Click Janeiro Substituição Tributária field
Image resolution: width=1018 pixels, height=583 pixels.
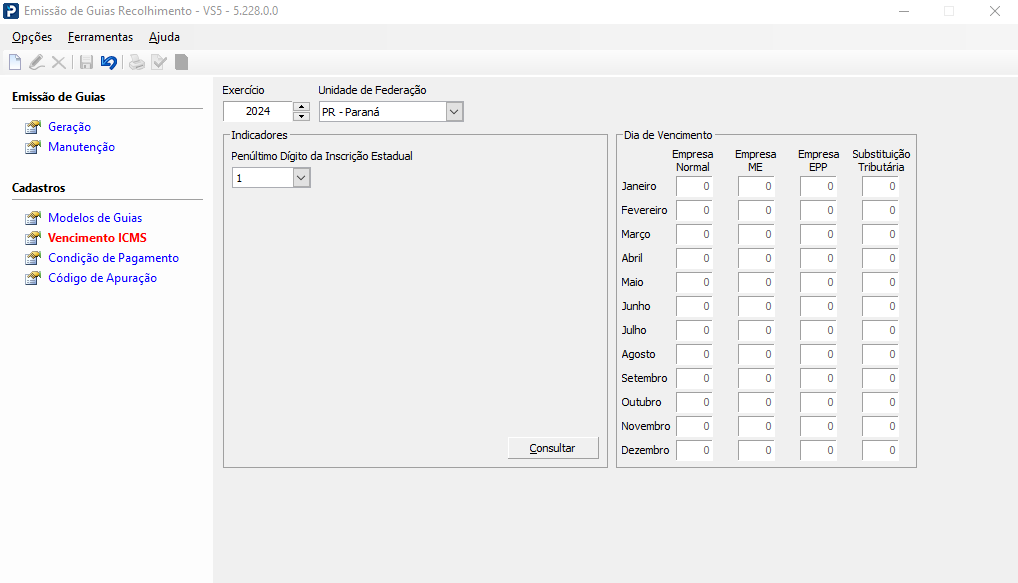pos(880,186)
